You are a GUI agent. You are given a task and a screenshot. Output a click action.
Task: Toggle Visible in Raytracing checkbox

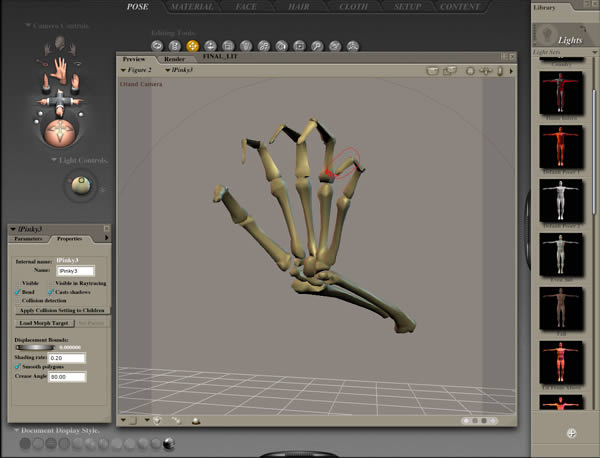point(51,283)
